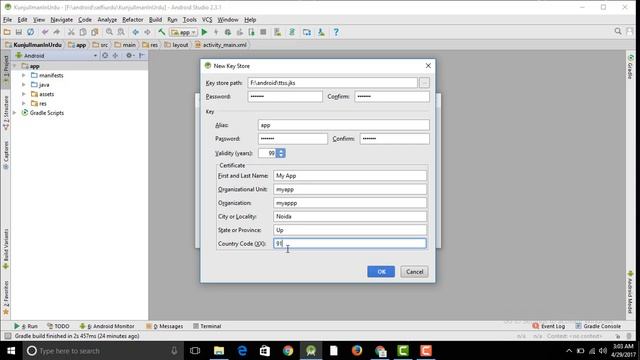Click the Debug app bug icon

228,32
